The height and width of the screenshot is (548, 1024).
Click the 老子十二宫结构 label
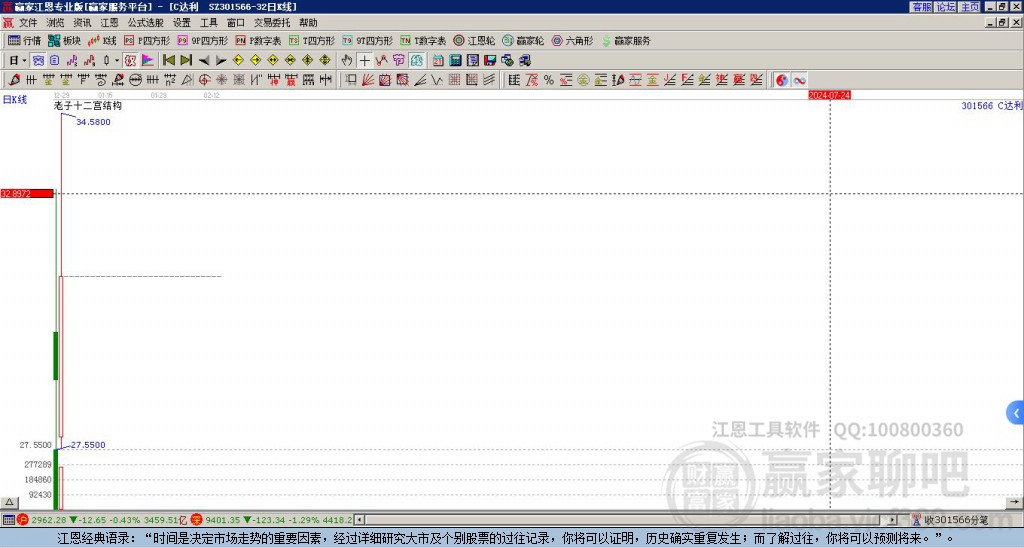tap(88, 105)
